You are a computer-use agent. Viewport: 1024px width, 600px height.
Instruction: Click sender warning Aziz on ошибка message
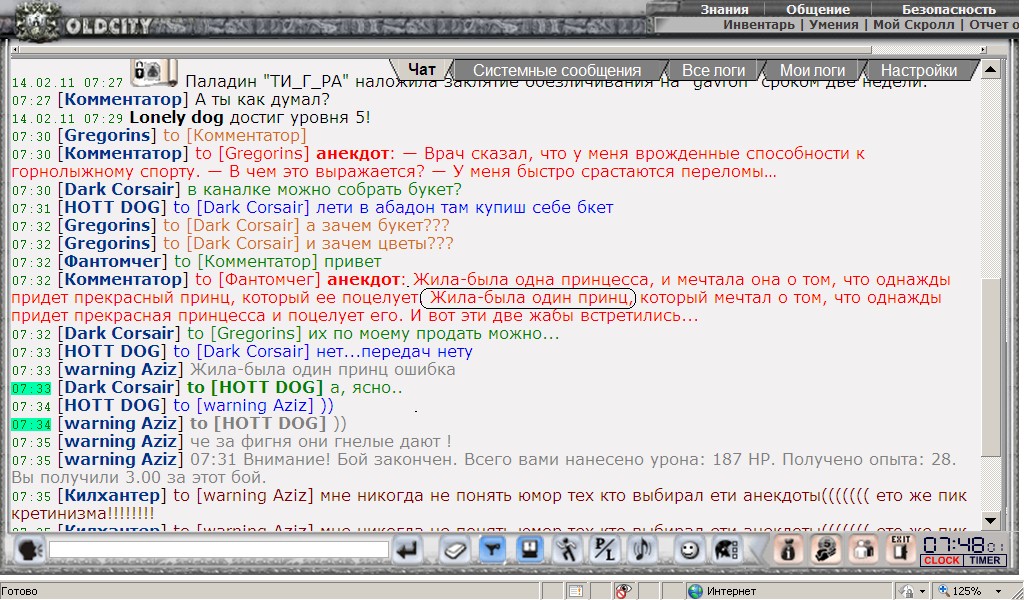121,370
